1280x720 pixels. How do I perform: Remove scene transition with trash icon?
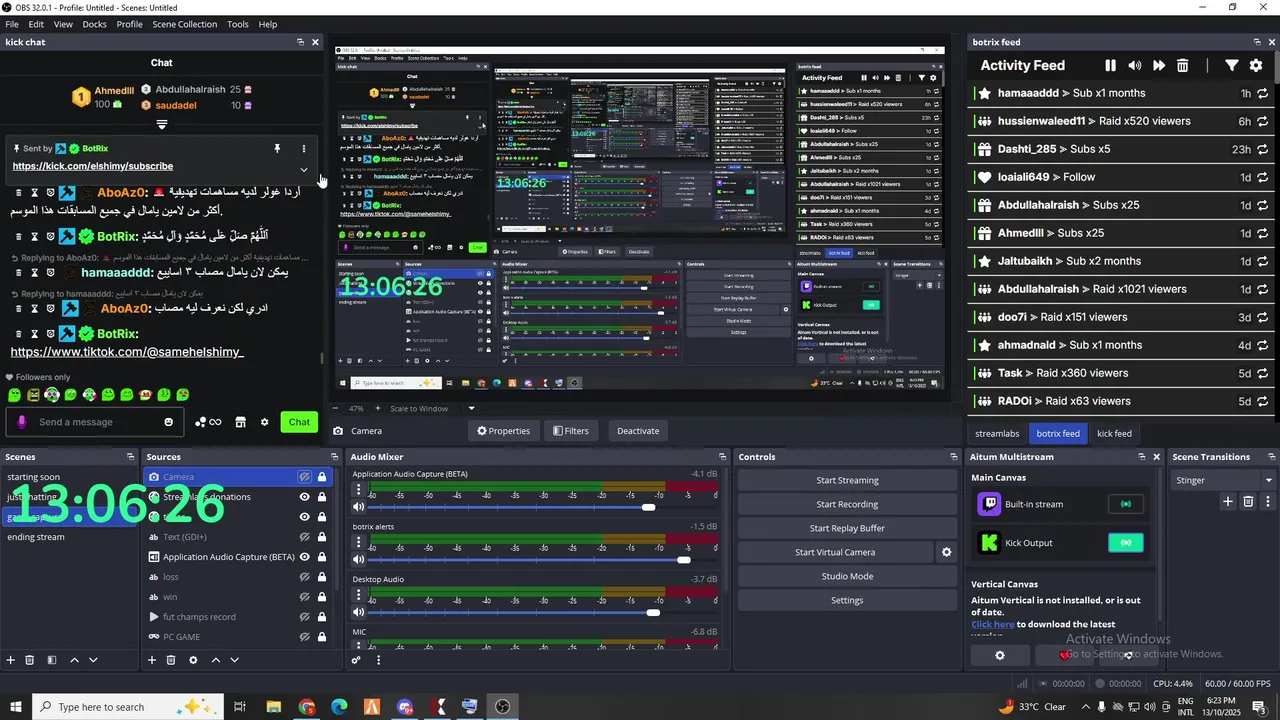[x=1248, y=502]
